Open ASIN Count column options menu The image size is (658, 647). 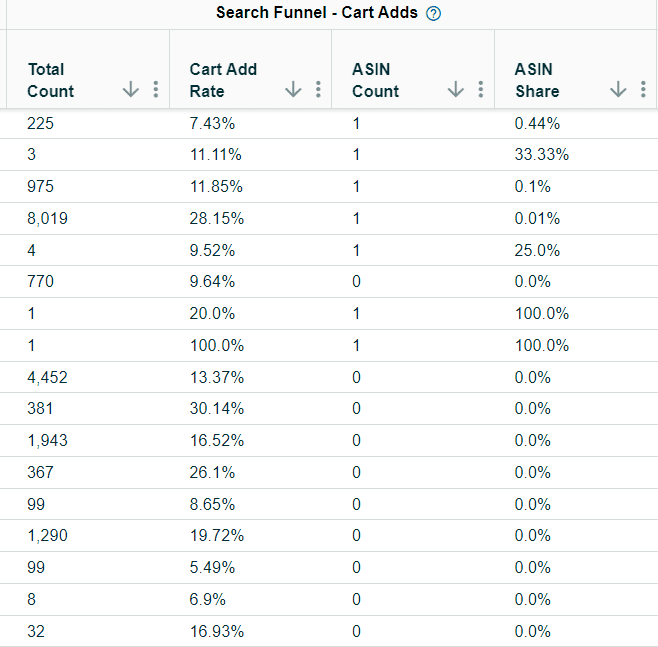(x=480, y=90)
